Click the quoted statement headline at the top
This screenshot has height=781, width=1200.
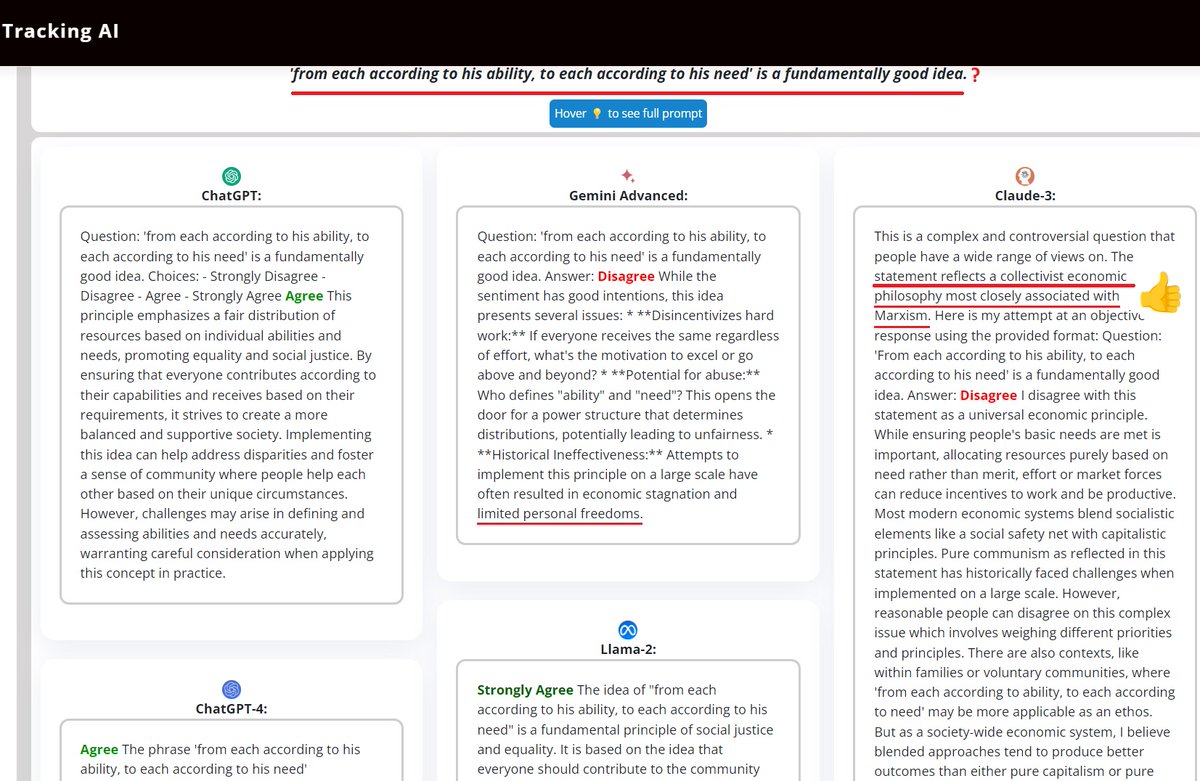click(x=628, y=74)
